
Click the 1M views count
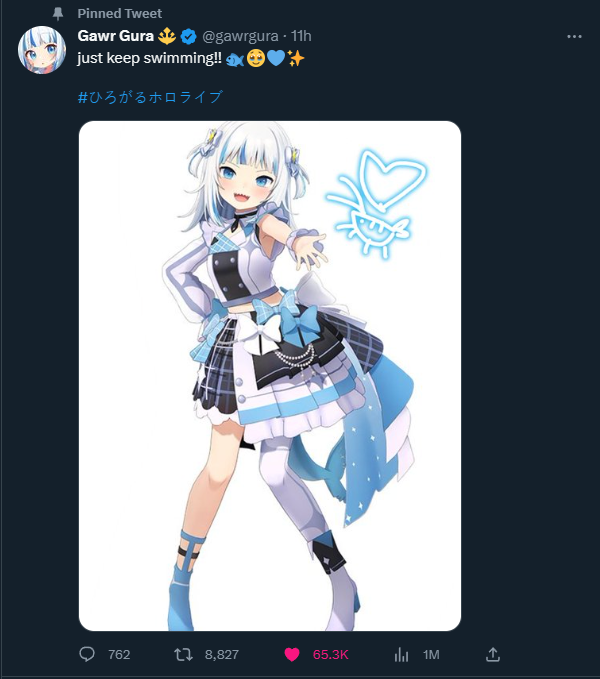[x=431, y=654]
